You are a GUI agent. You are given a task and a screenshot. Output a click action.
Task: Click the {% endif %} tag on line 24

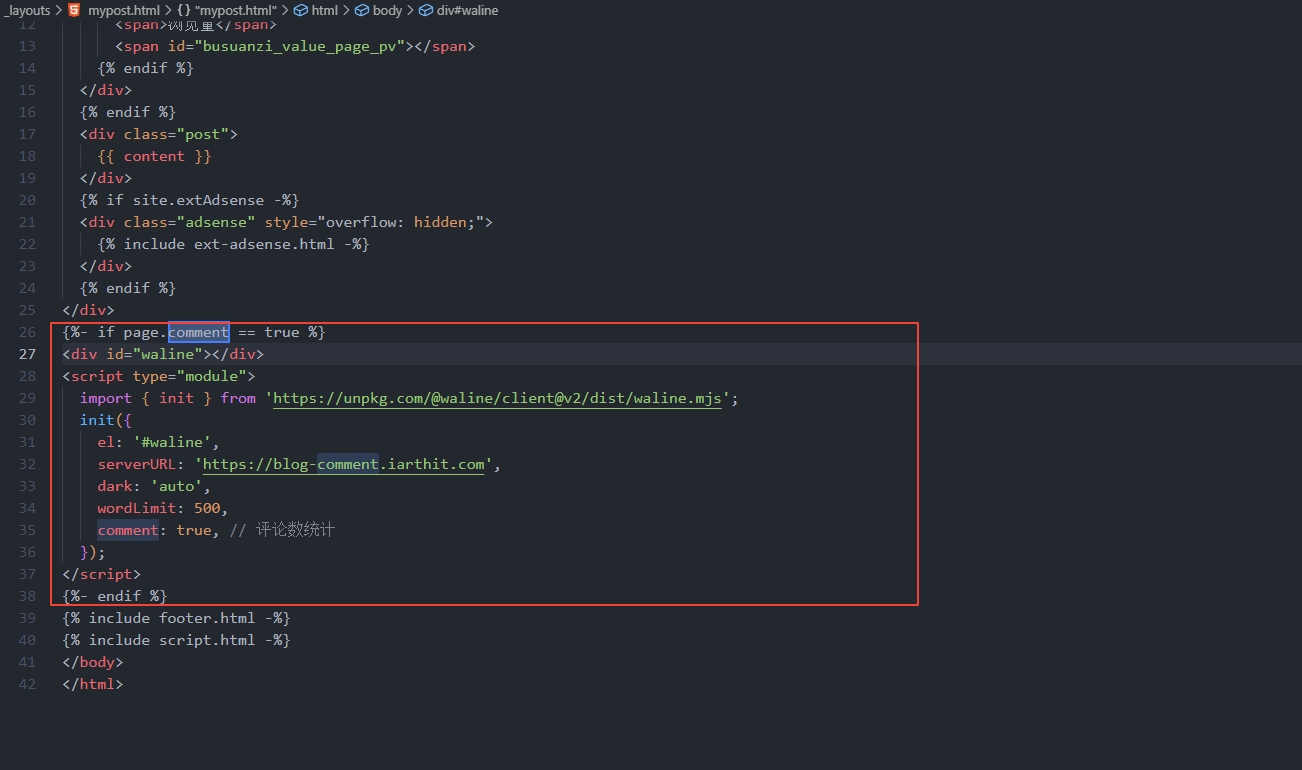[128, 288]
